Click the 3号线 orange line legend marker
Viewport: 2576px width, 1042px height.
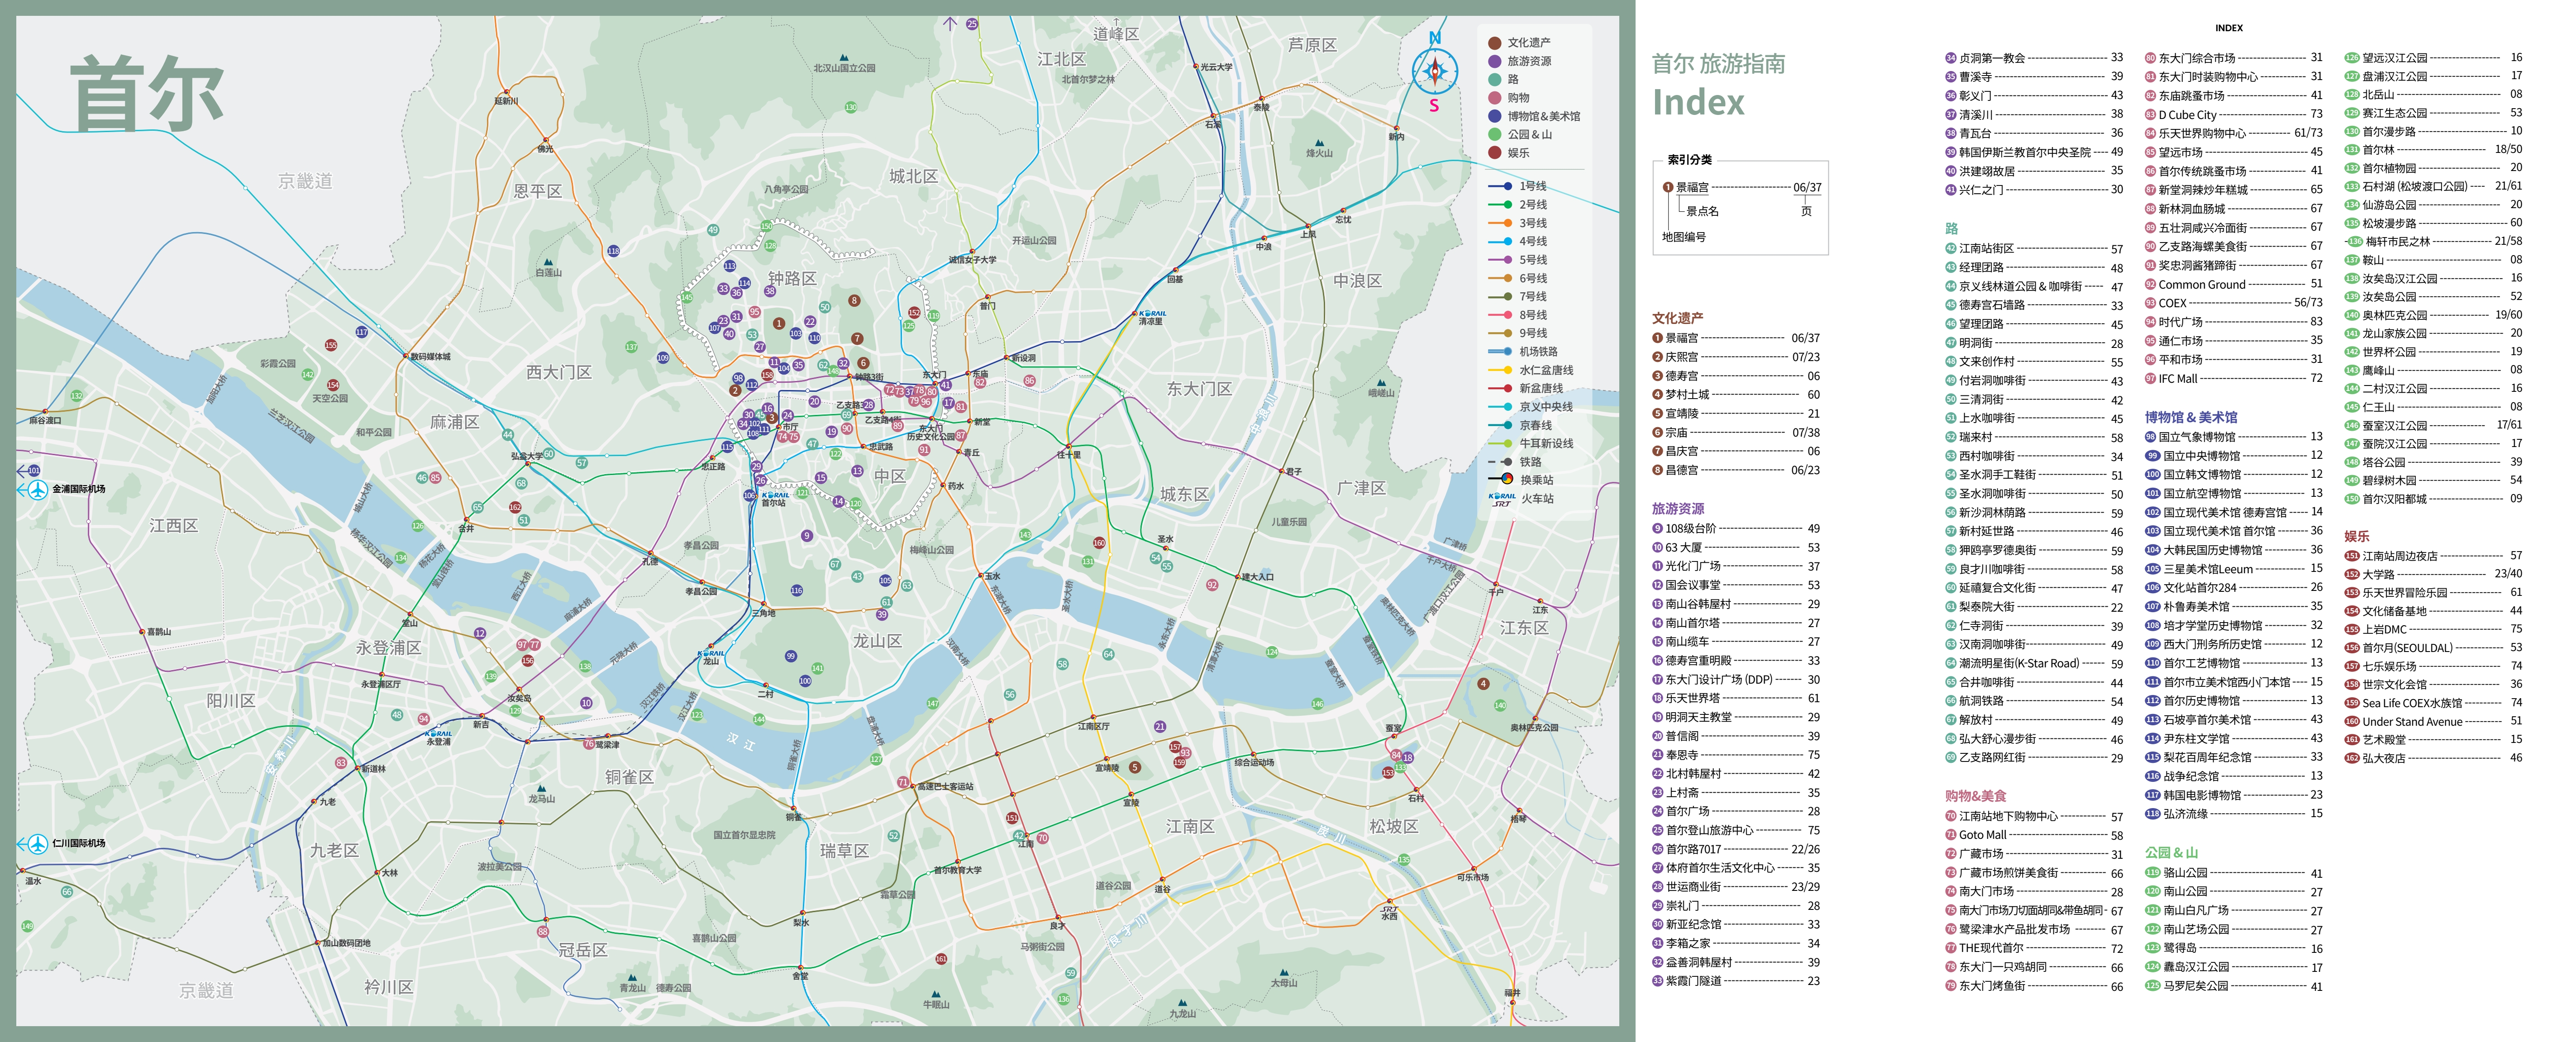(1500, 222)
